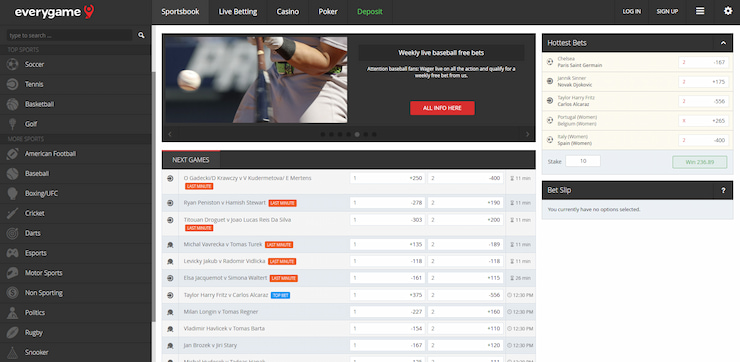This screenshot has width=740, height=362.
Task: Click the Basketball icon in sidebar
Action: click(13, 104)
